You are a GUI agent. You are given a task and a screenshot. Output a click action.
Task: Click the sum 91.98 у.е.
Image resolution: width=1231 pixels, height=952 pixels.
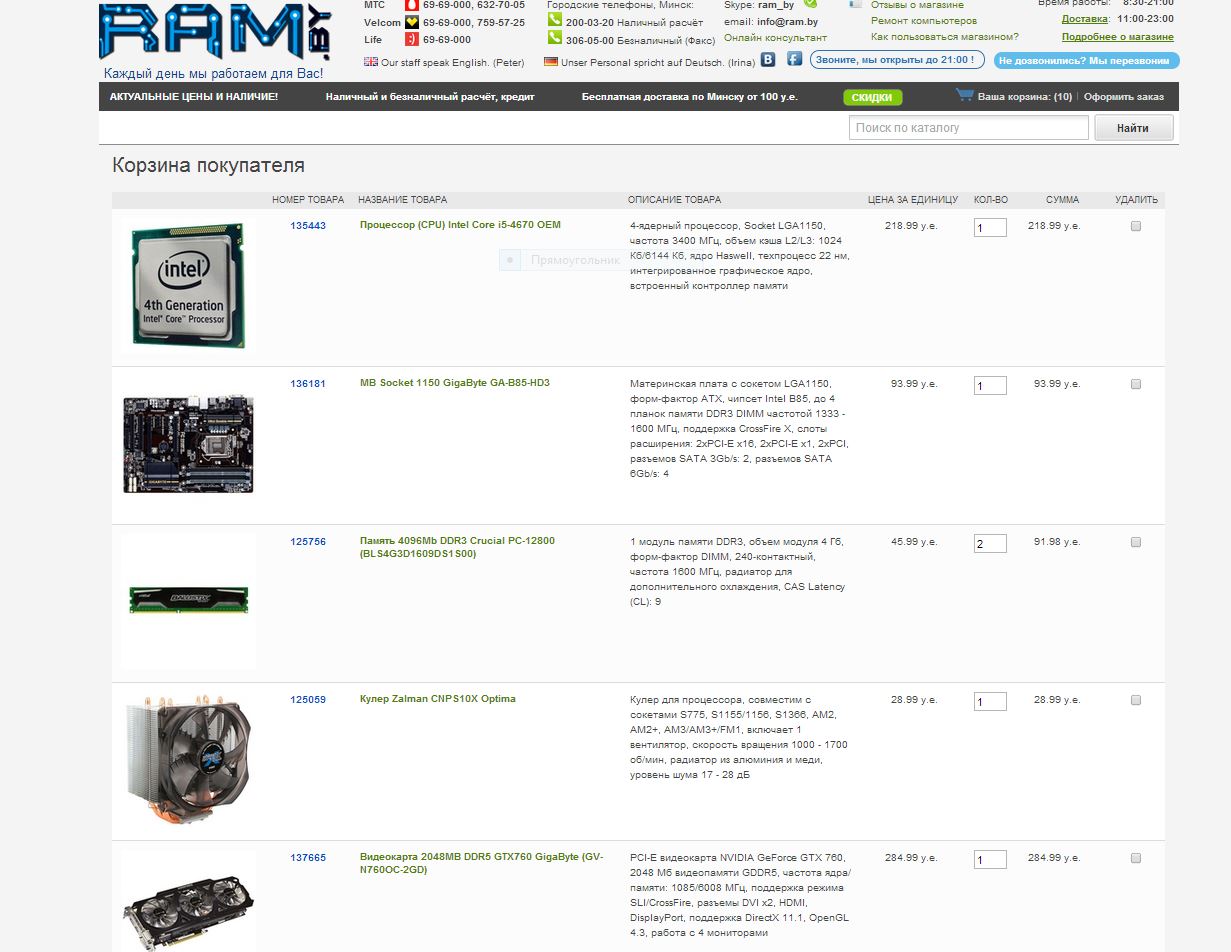[1057, 542]
